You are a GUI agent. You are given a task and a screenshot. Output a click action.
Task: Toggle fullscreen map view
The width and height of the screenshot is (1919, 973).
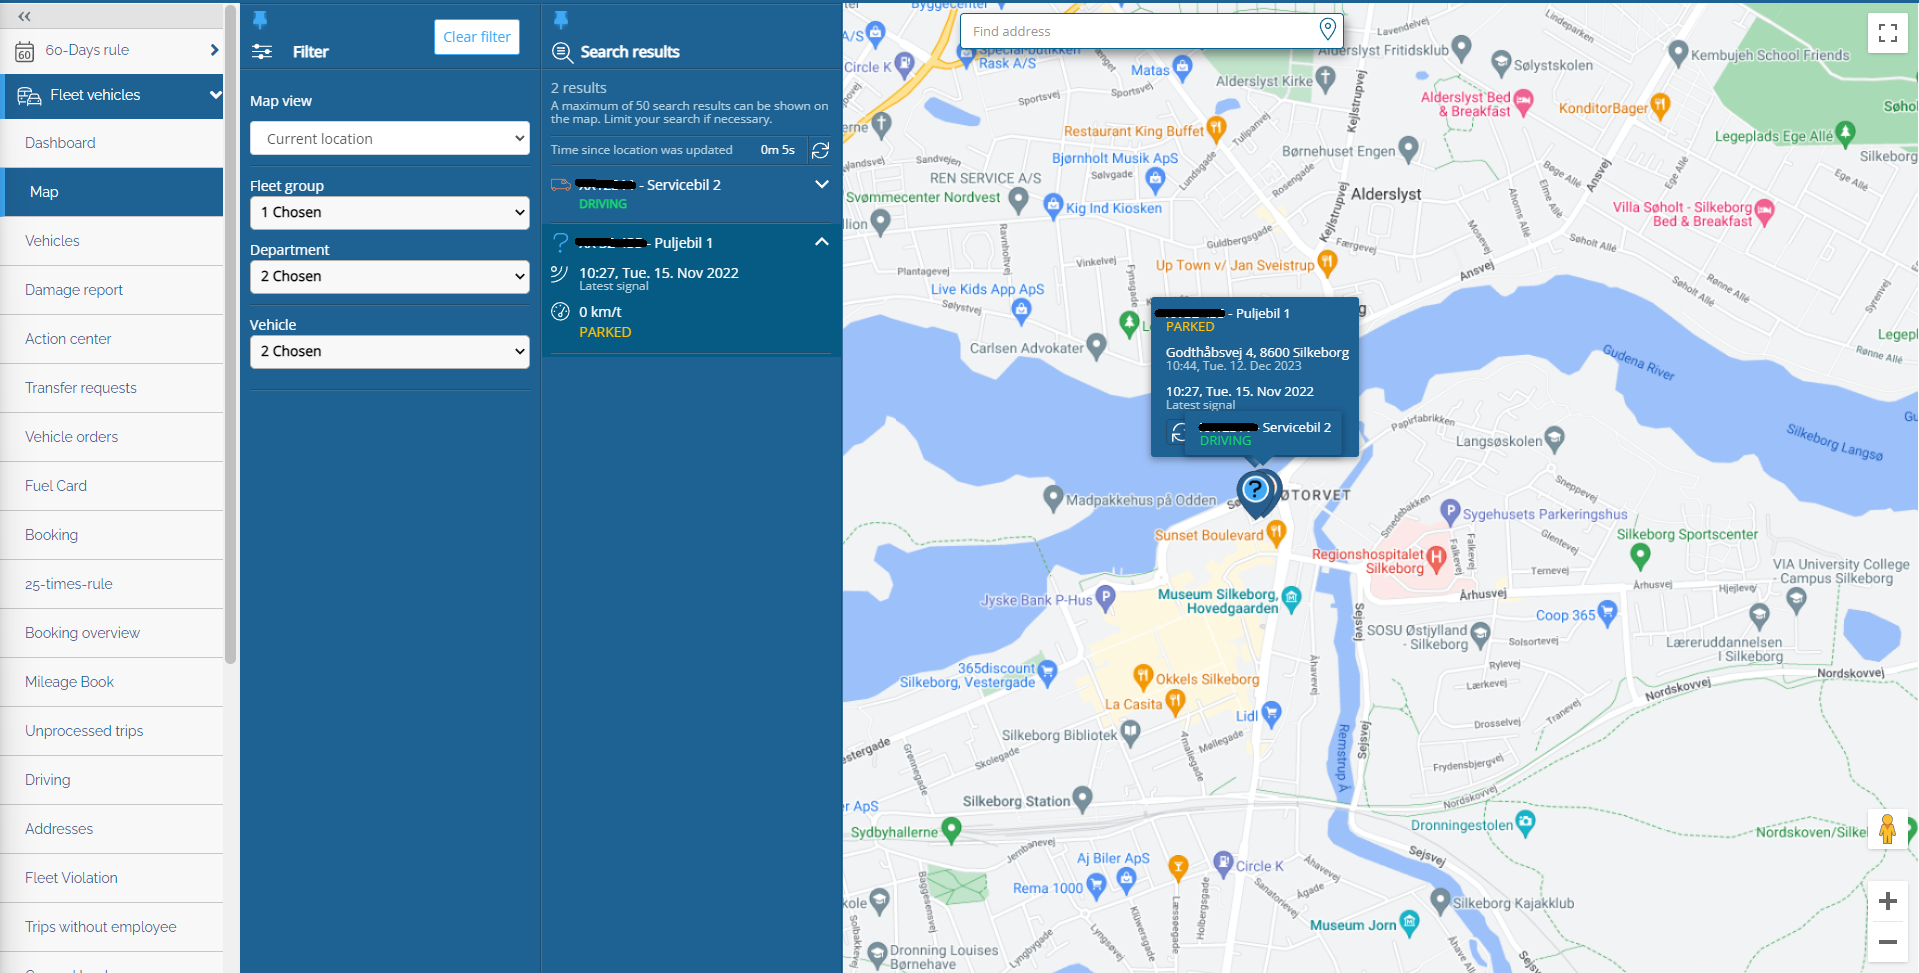[x=1888, y=33]
